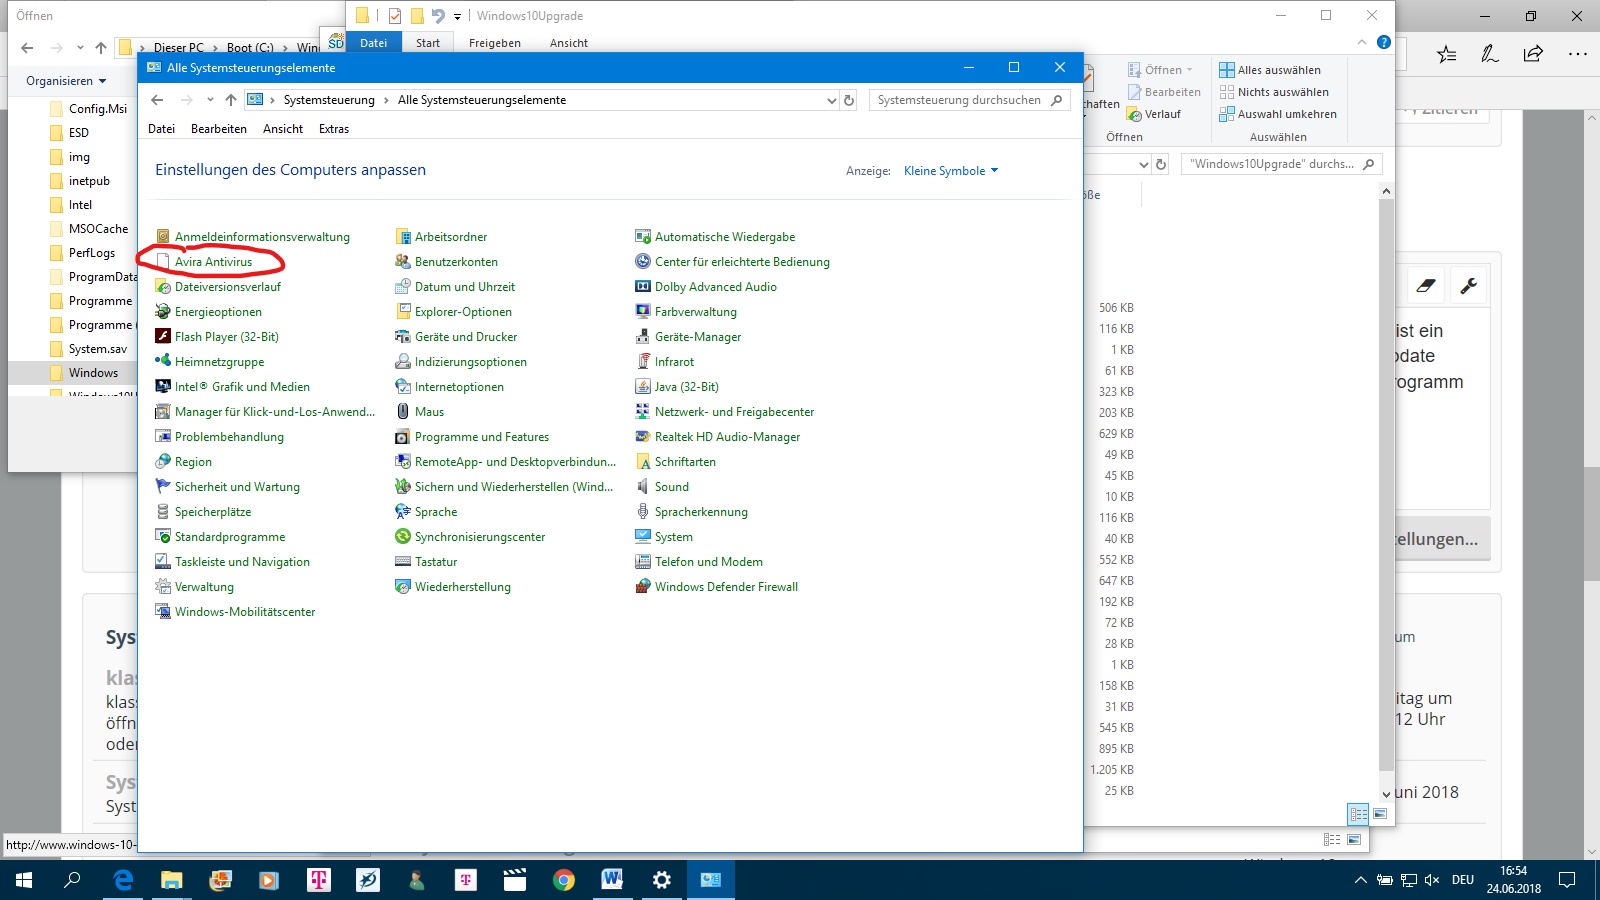Click Nichts auswählen in Explorer ribbon
Image resolution: width=1600 pixels, height=900 pixels.
[1274, 92]
